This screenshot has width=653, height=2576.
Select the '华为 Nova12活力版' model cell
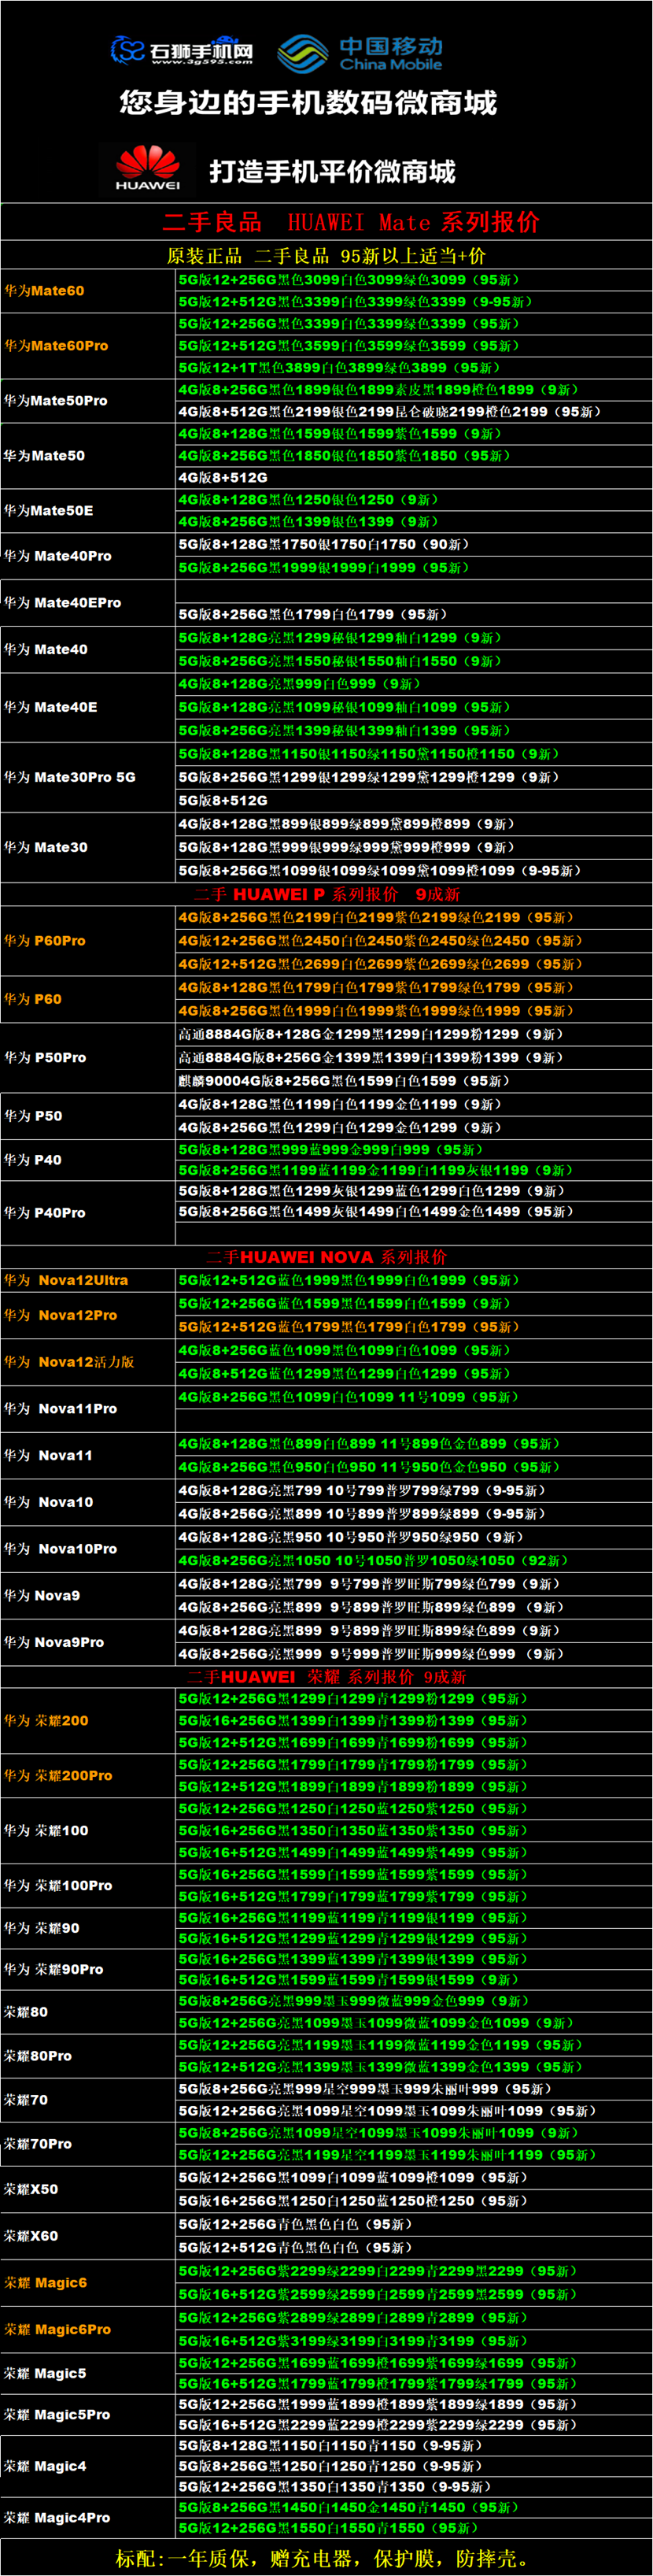click(x=88, y=1362)
